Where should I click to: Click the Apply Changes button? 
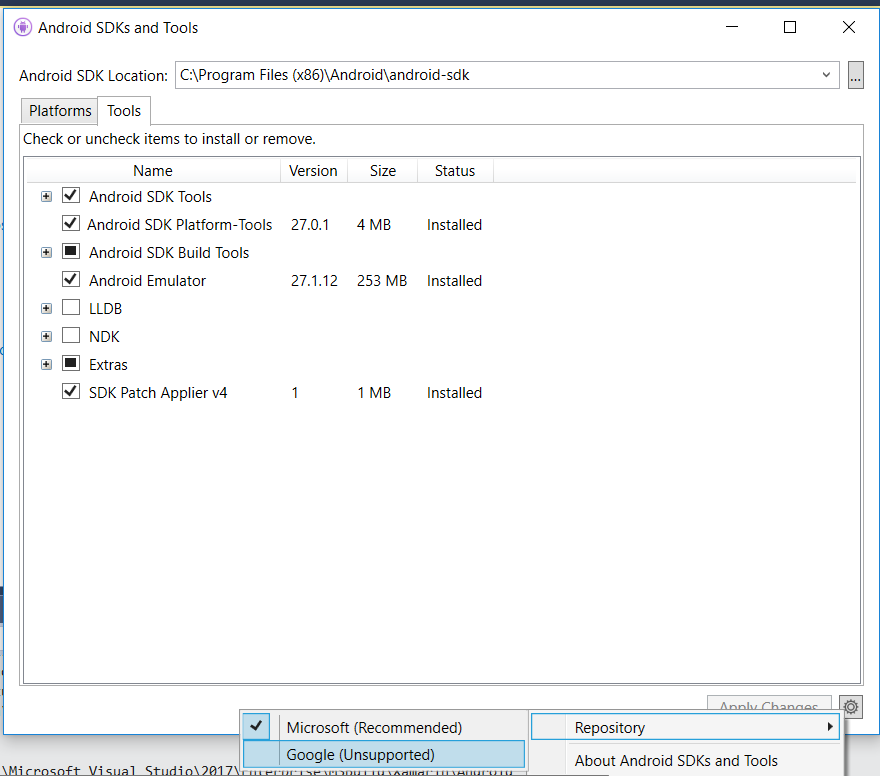click(x=769, y=706)
